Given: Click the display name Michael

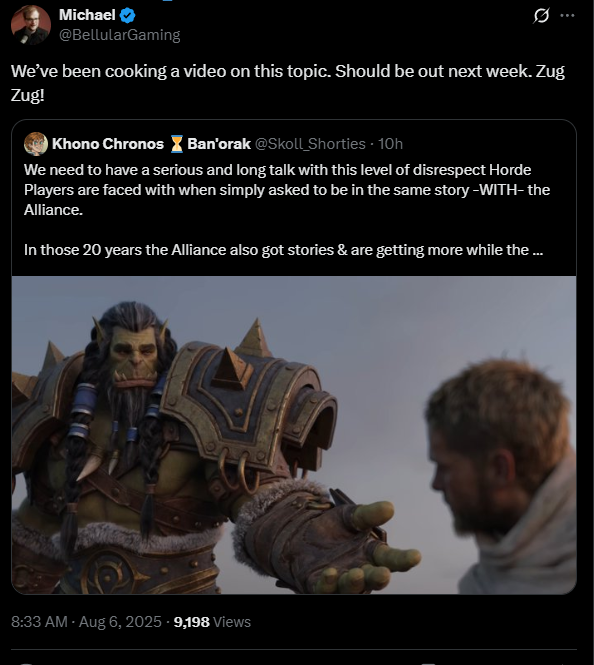Looking at the screenshot, I should pos(87,15).
